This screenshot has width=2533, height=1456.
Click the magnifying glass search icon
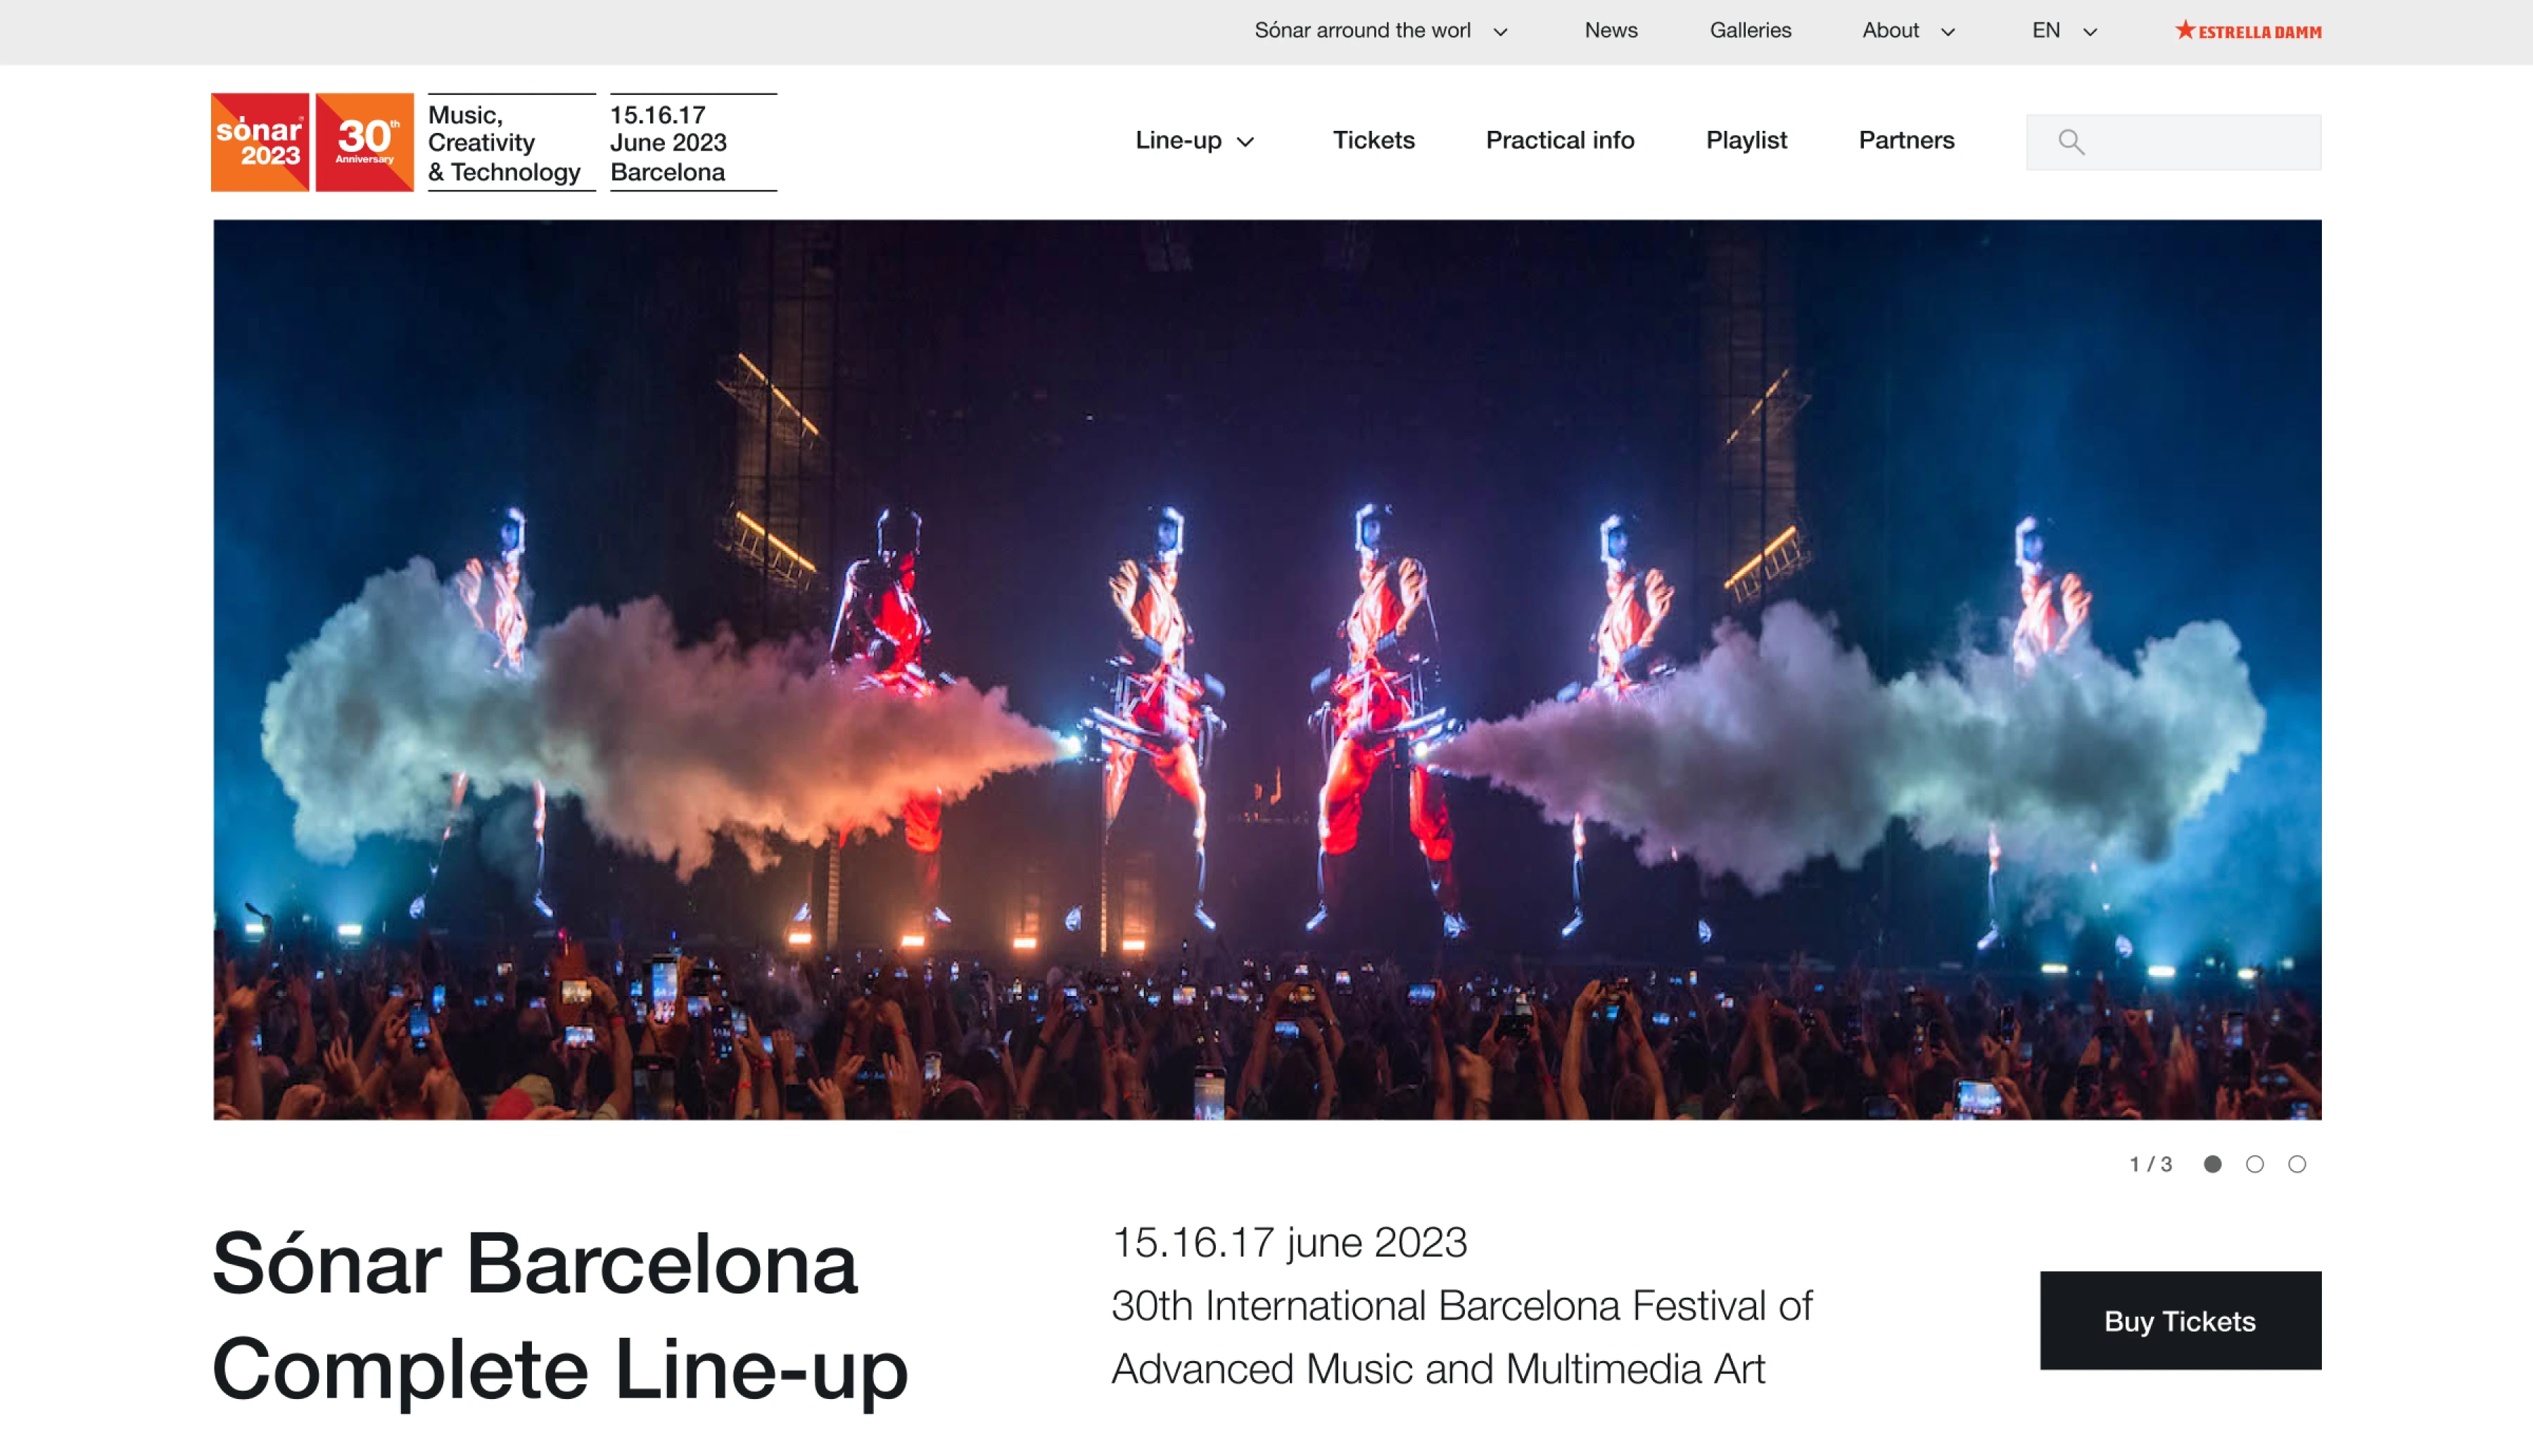[x=2071, y=142]
